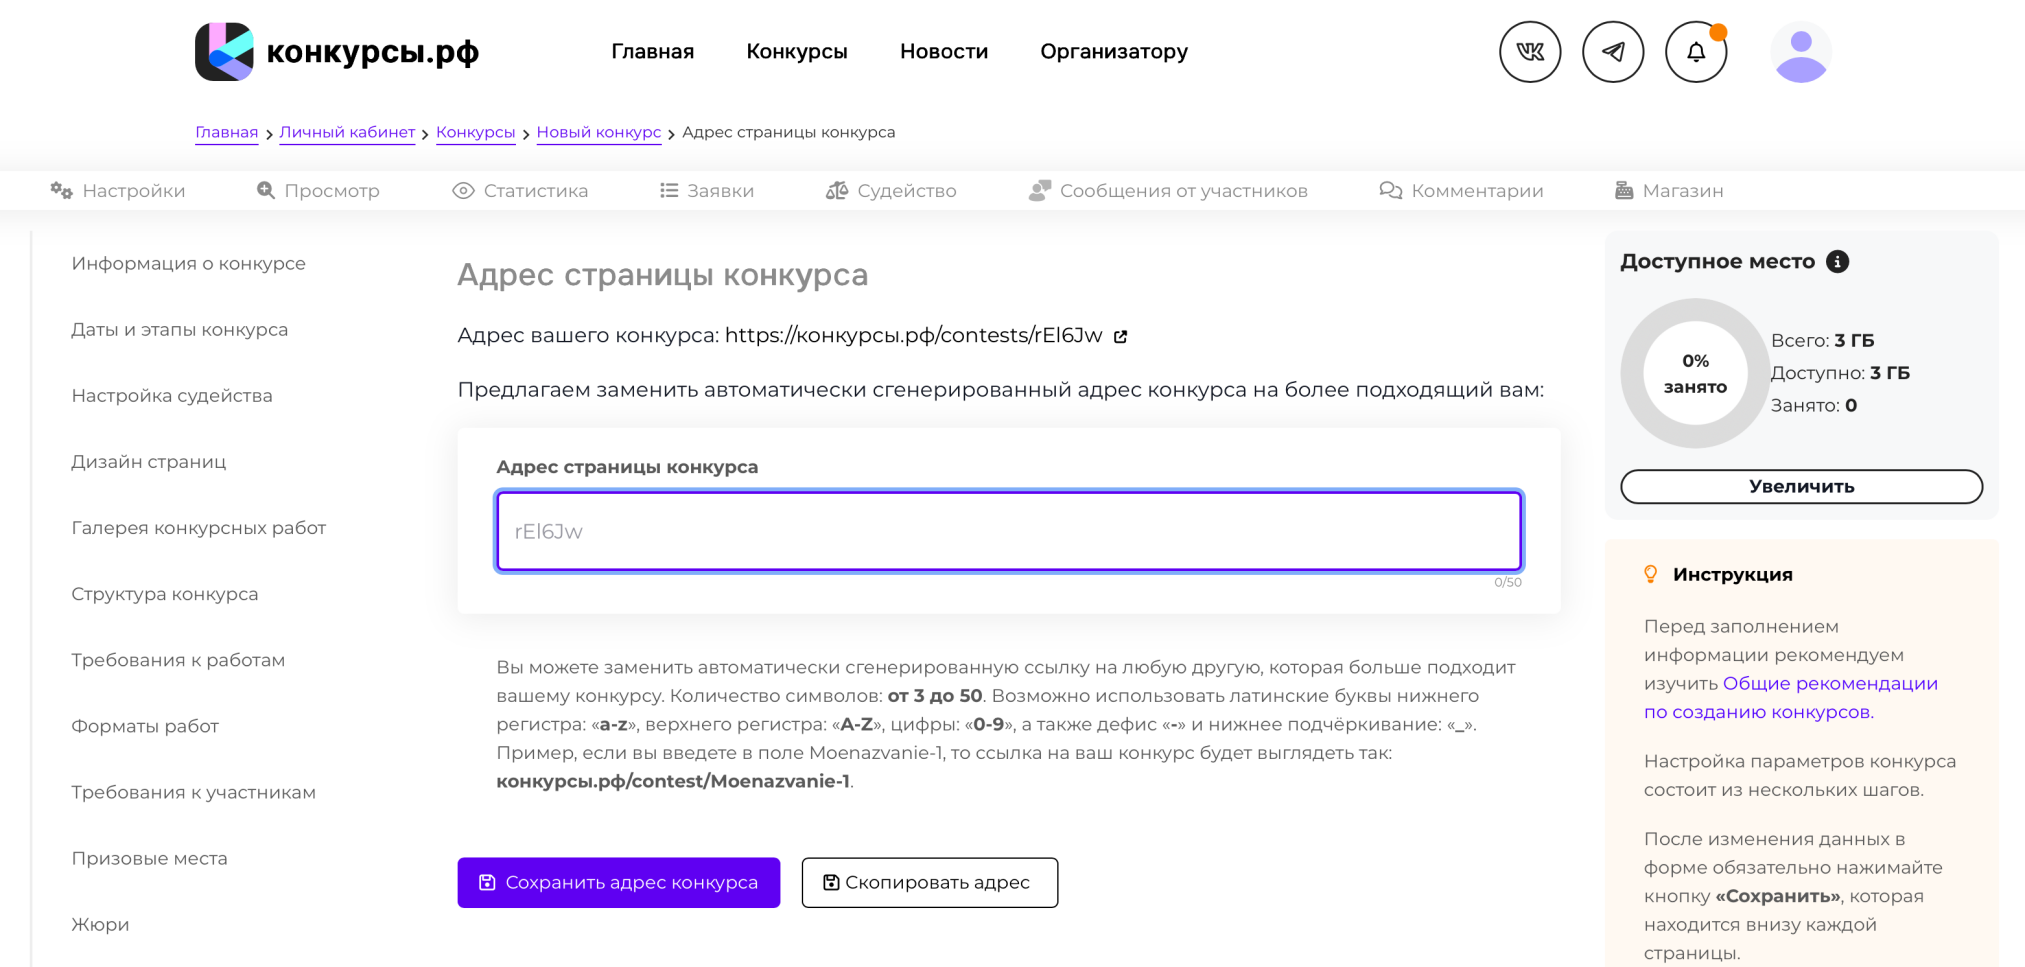The width and height of the screenshot is (2025, 967).
Task: Switch to the Статистика tab
Action: click(520, 191)
